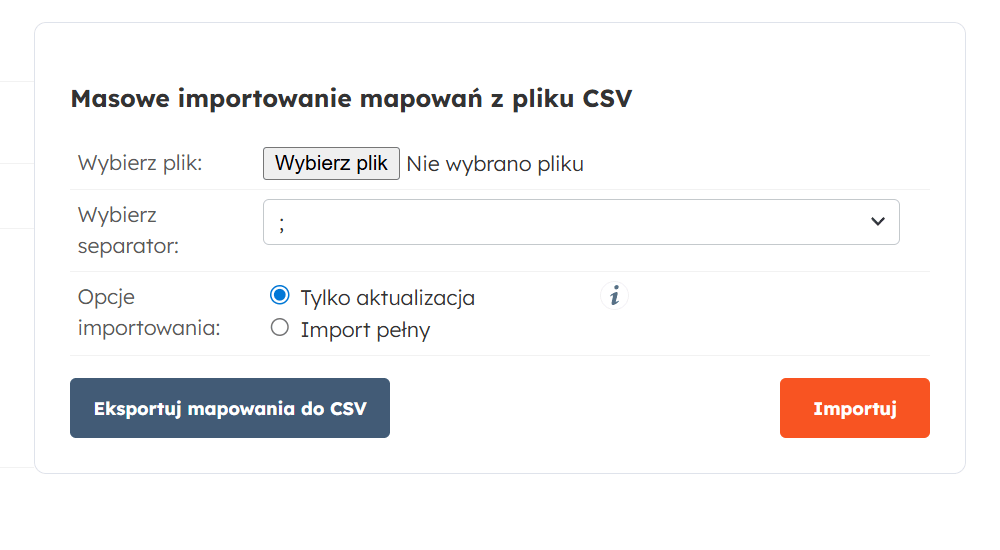The image size is (1000, 550).
Task: Select the "Import pełny" radio button
Action: [x=280, y=327]
